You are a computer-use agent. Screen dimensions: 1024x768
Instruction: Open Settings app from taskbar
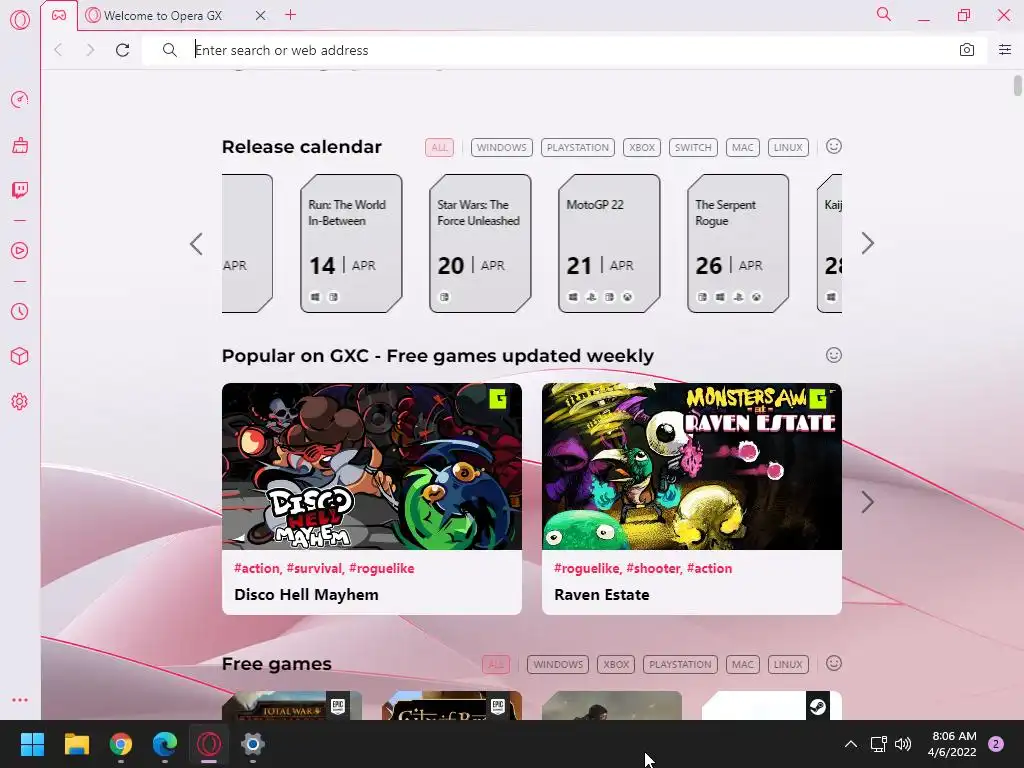pyautogui.click(x=253, y=744)
